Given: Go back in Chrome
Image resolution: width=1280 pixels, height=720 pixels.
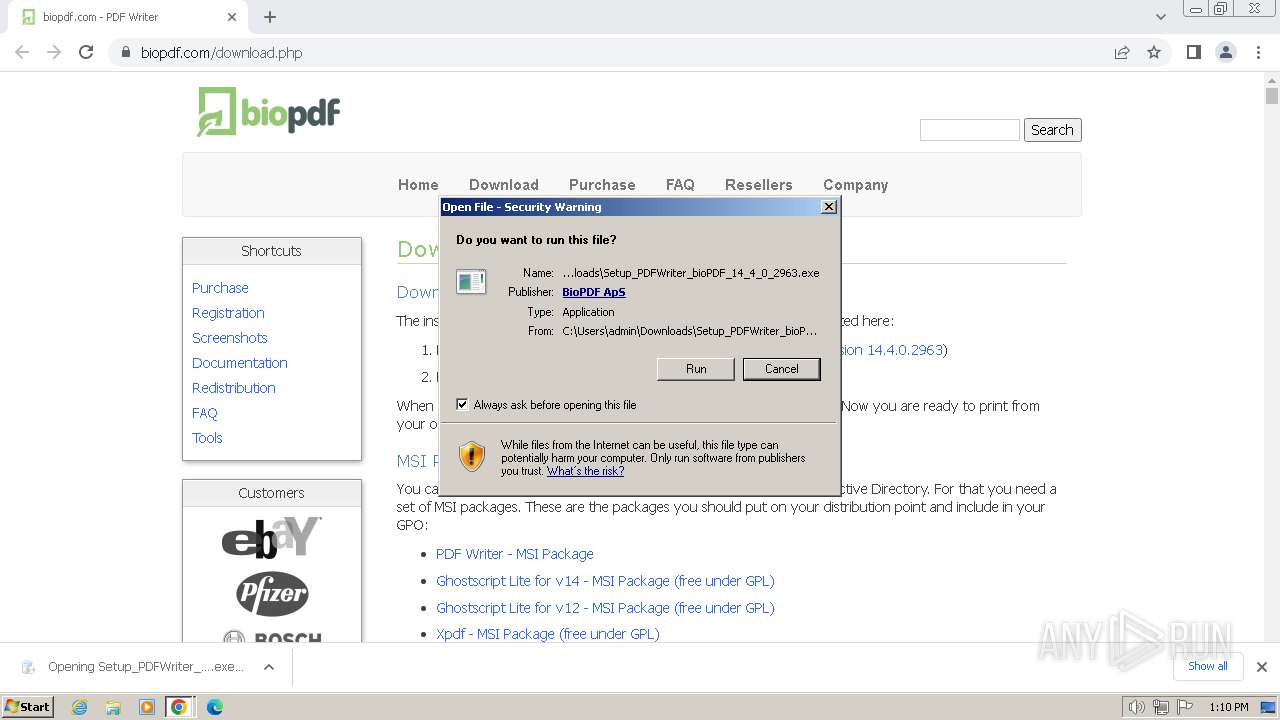Looking at the screenshot, I should (x=22, y=52).
